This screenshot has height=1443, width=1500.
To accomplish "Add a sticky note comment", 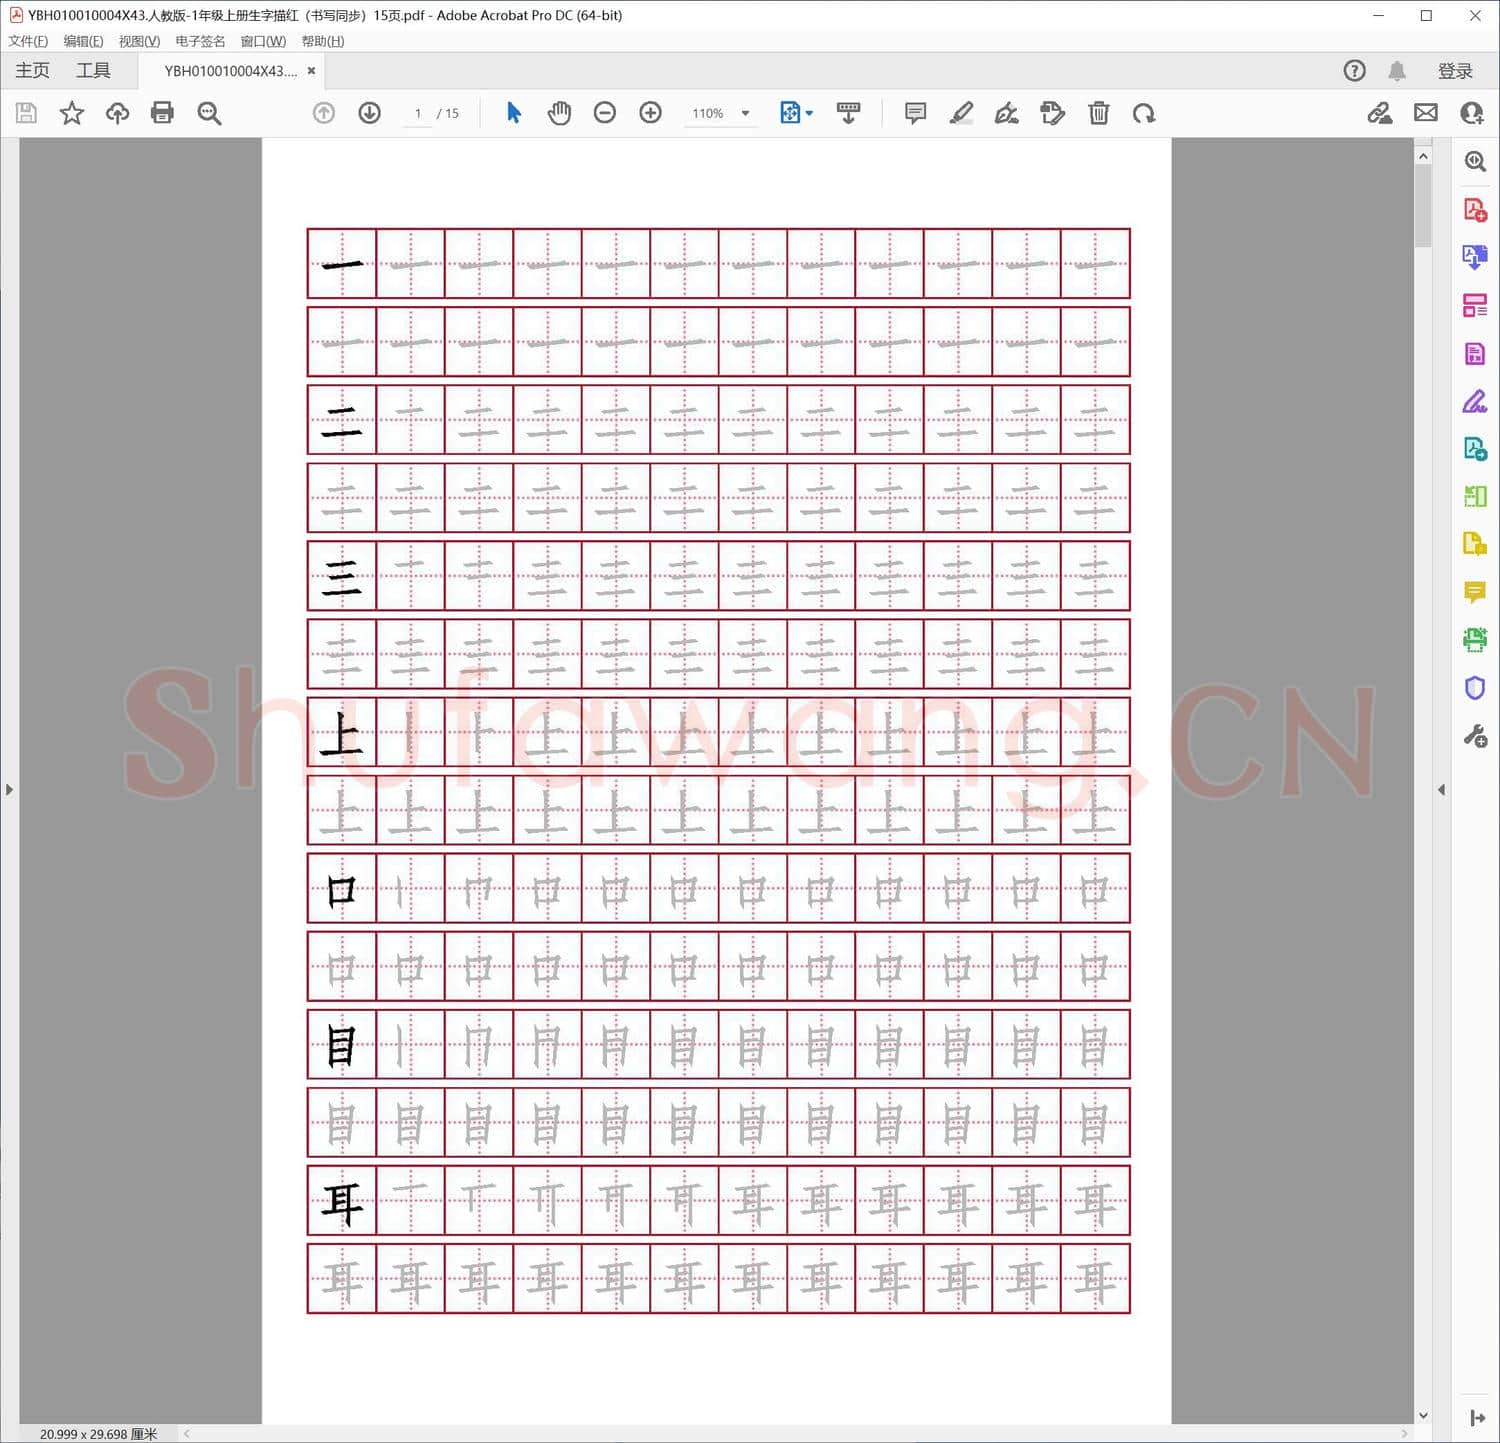I will point(915,113).
